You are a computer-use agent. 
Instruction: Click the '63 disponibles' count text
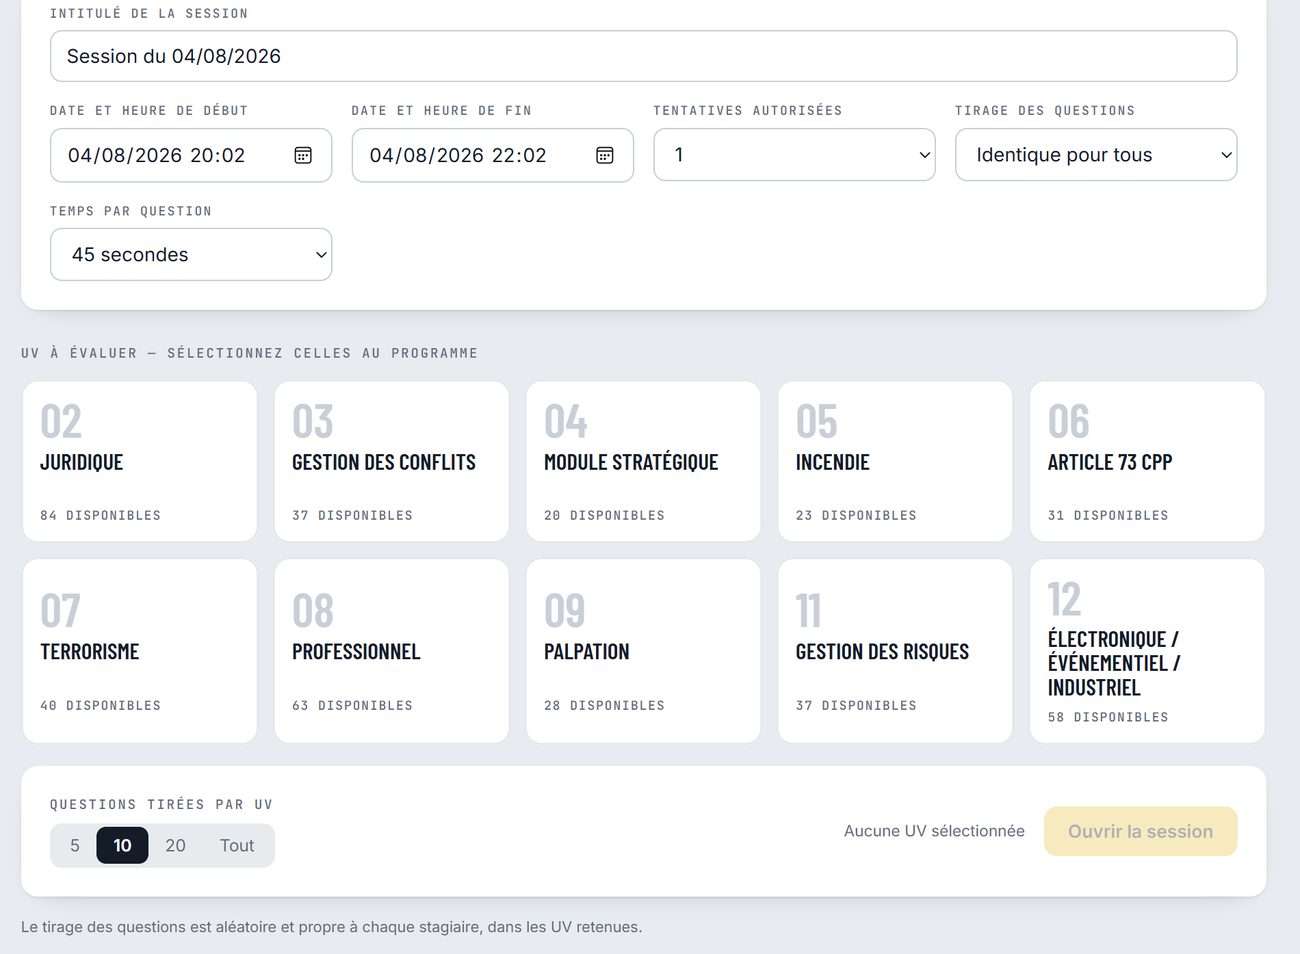352,706
